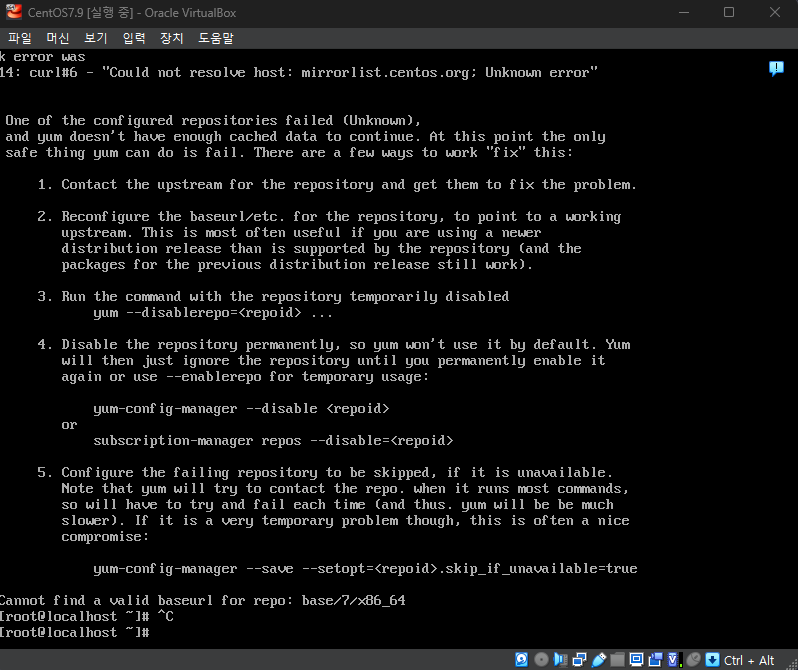The width and height of the screenshot is (798, 670).
Task: Open the 파일 menu
Action: coord(20,38)
